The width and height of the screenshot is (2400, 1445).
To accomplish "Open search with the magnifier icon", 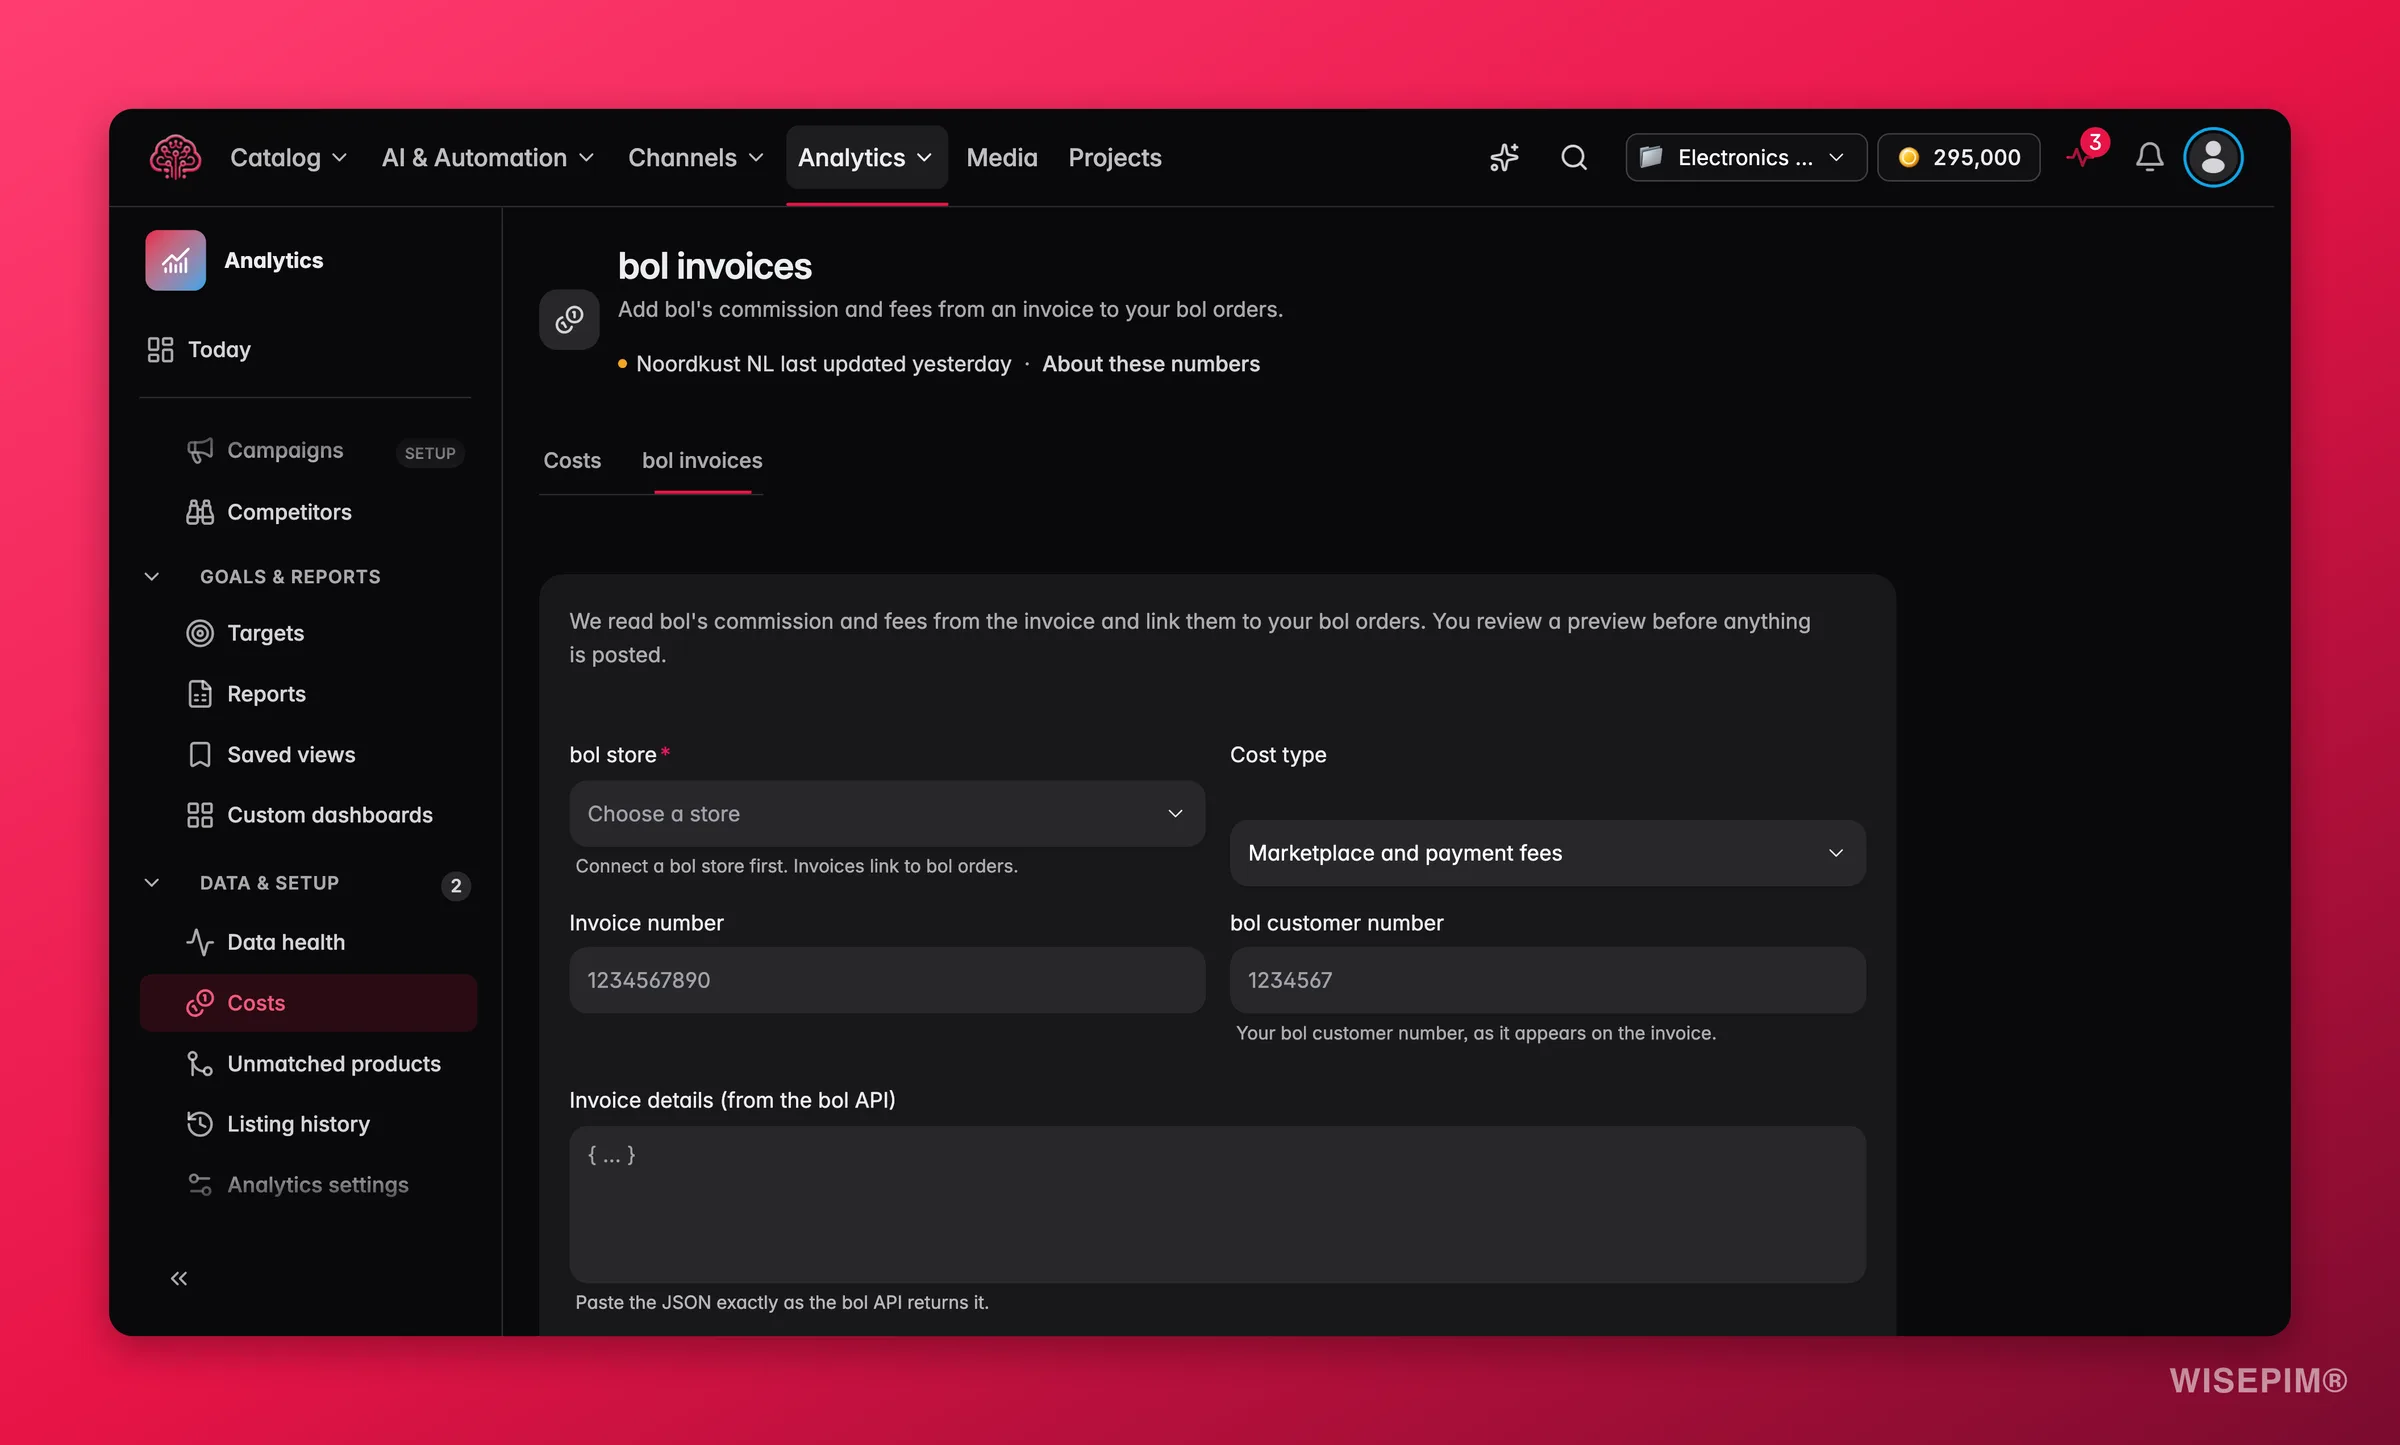I will (x=1574, y=157).
